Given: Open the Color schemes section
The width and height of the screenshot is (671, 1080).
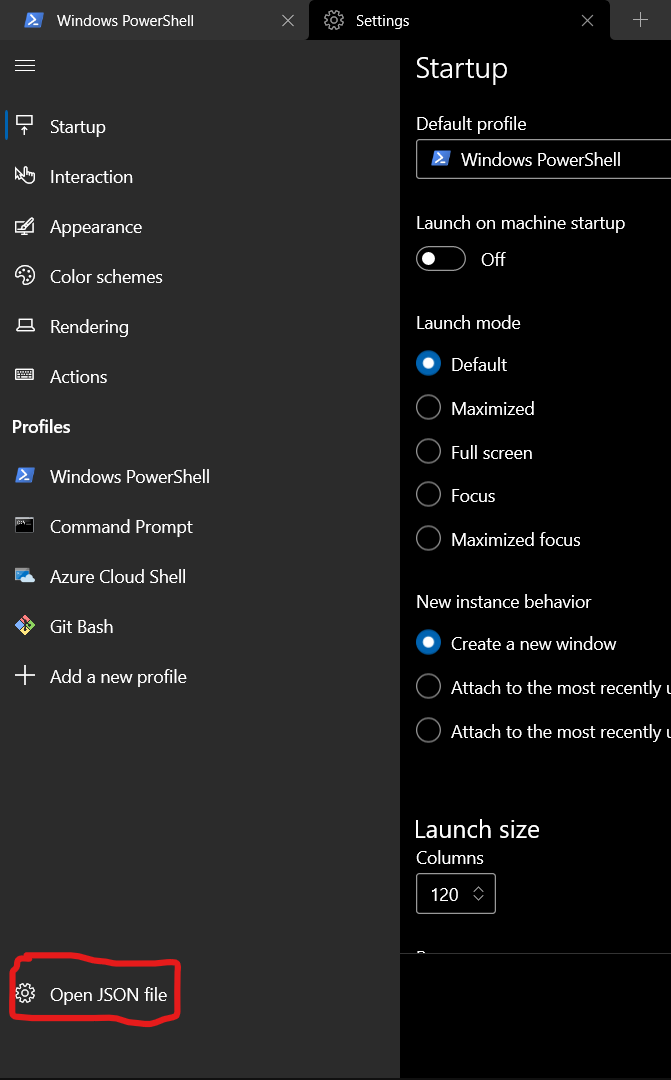Looking at the screenshot, I should pyautogui.click(x=106, y=277).
